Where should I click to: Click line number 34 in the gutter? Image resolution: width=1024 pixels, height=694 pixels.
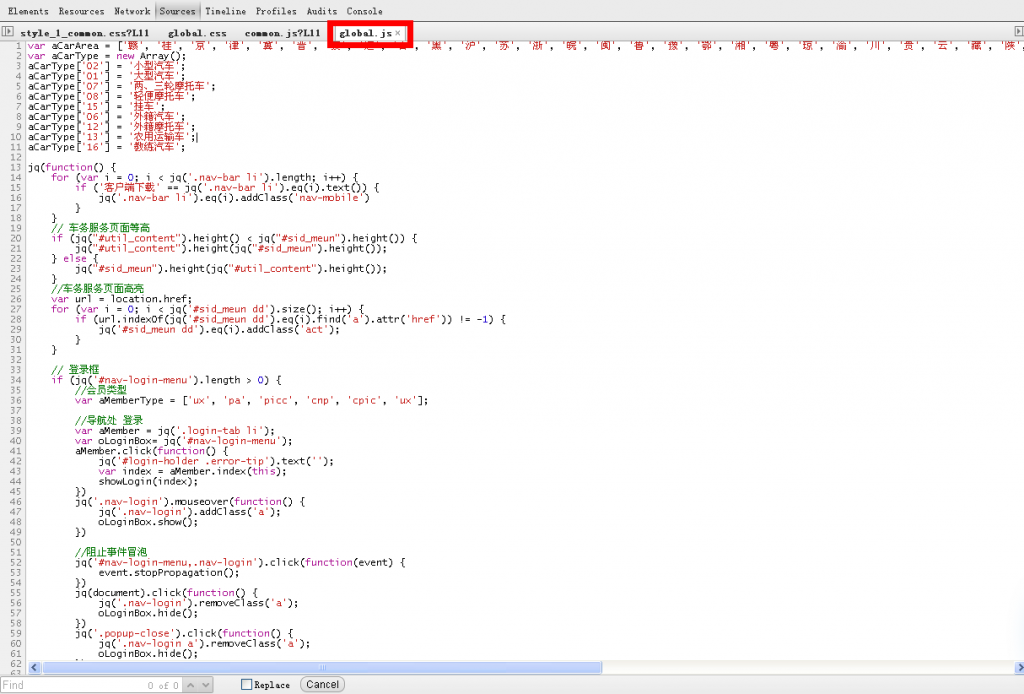pos(16,380)
